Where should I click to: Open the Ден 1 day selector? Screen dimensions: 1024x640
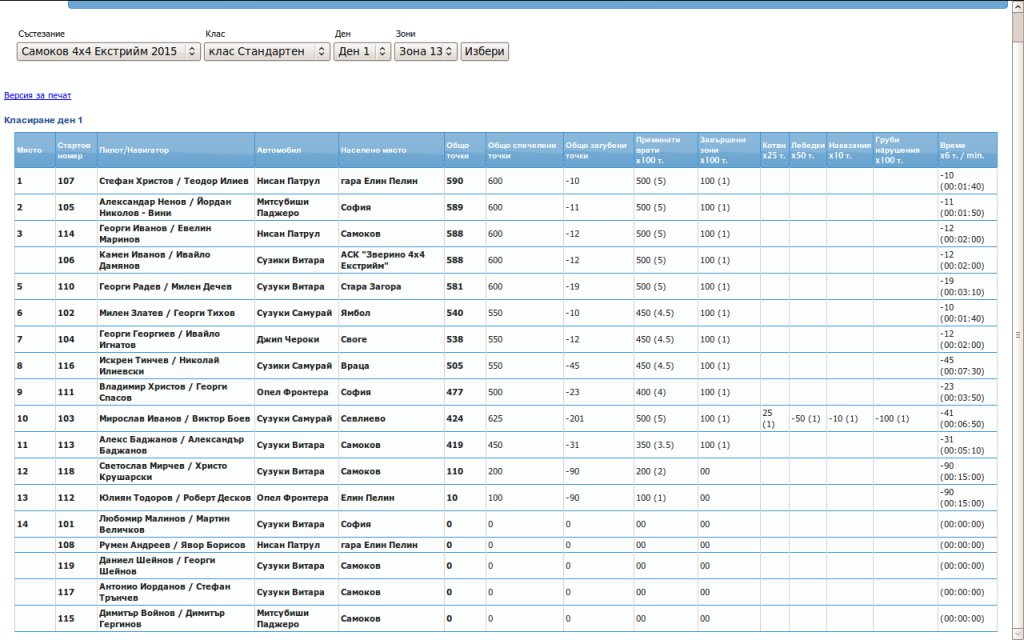(x=362, y=51)
